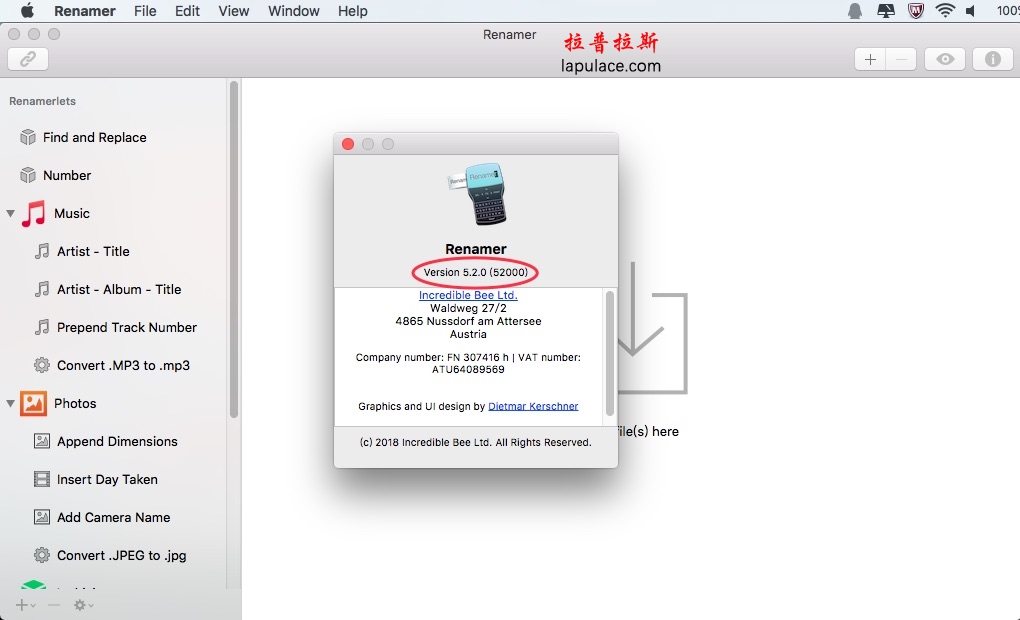The width and height of the screenshot is (1020, 620).
Task: Click the Photos group label
Action: click(x=75, y=403)
